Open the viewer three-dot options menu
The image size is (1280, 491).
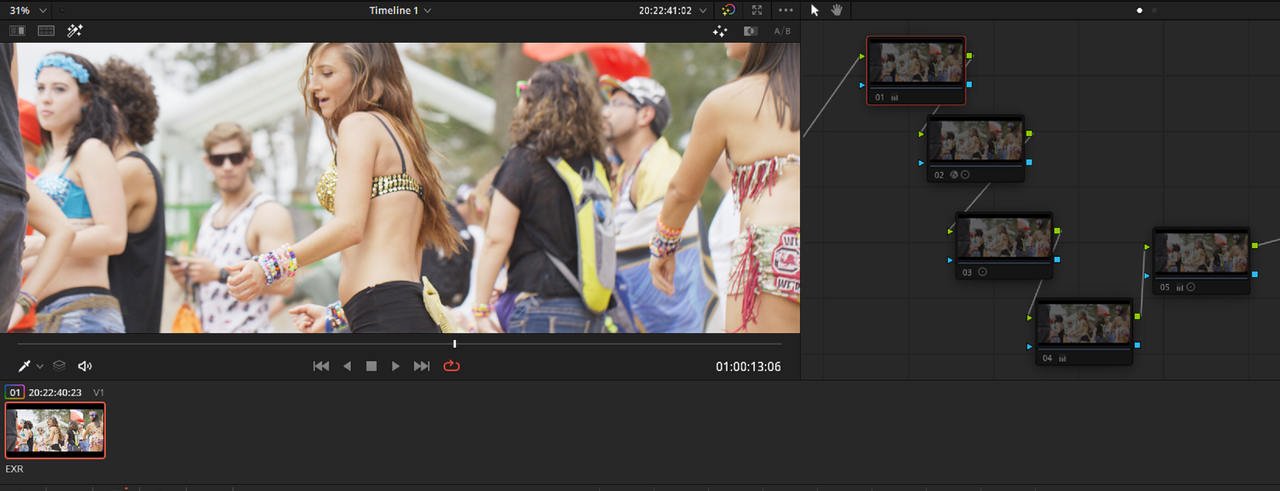[786, 10]
